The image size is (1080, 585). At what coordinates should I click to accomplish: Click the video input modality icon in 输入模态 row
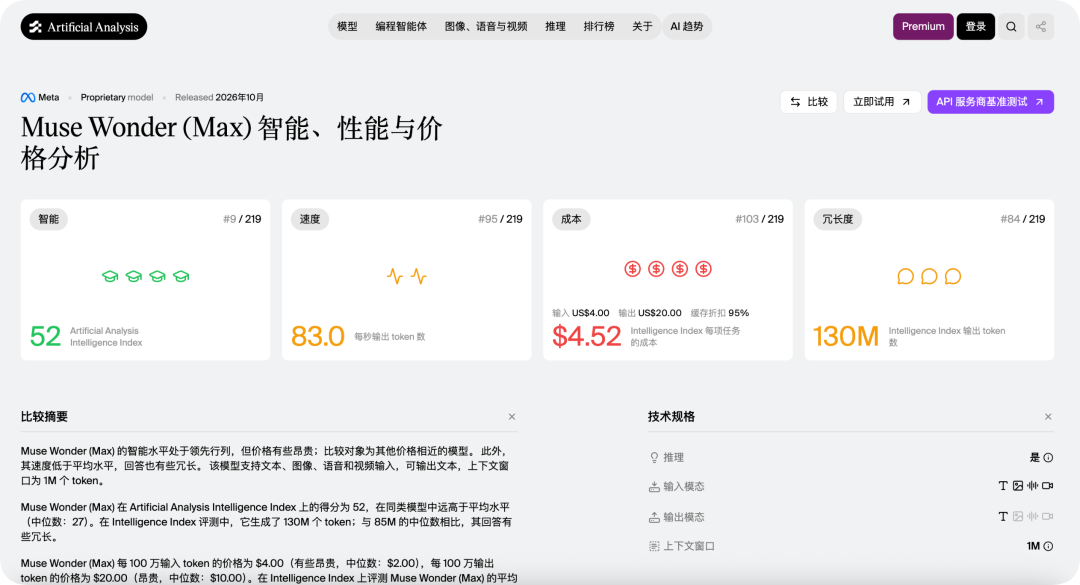click(x=1048, y=486)
